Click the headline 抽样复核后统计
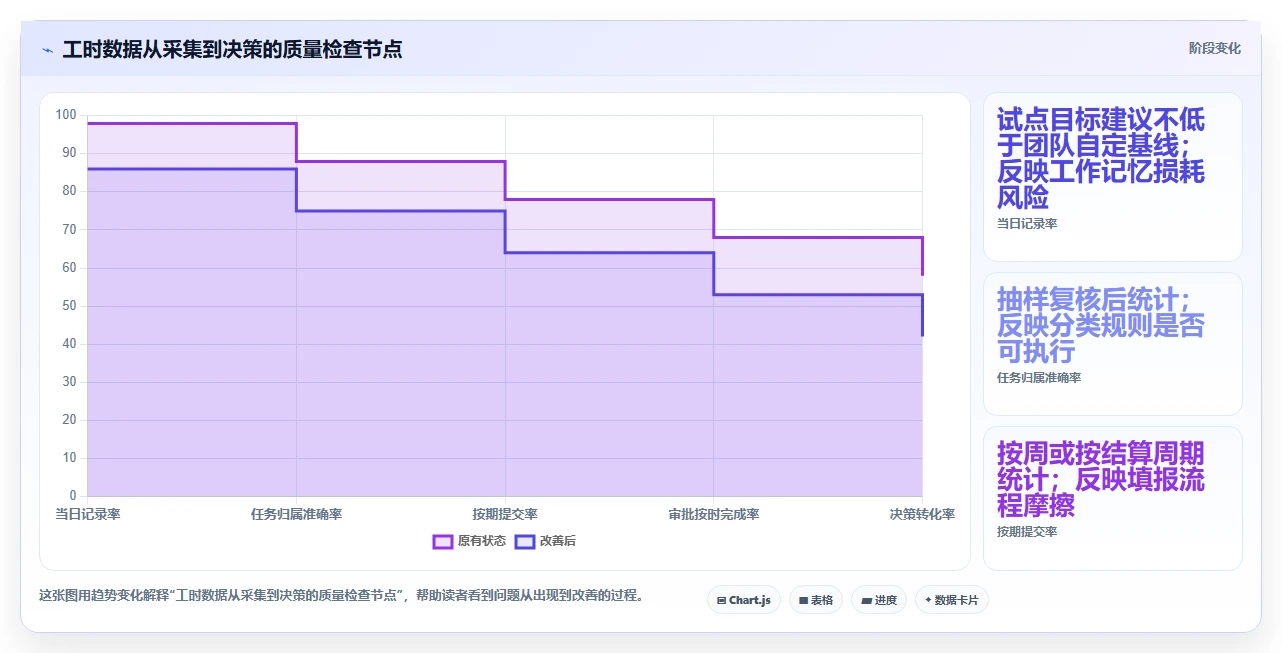The width and height of the screenshot is (1282, 653). (x=1101, y=325)
